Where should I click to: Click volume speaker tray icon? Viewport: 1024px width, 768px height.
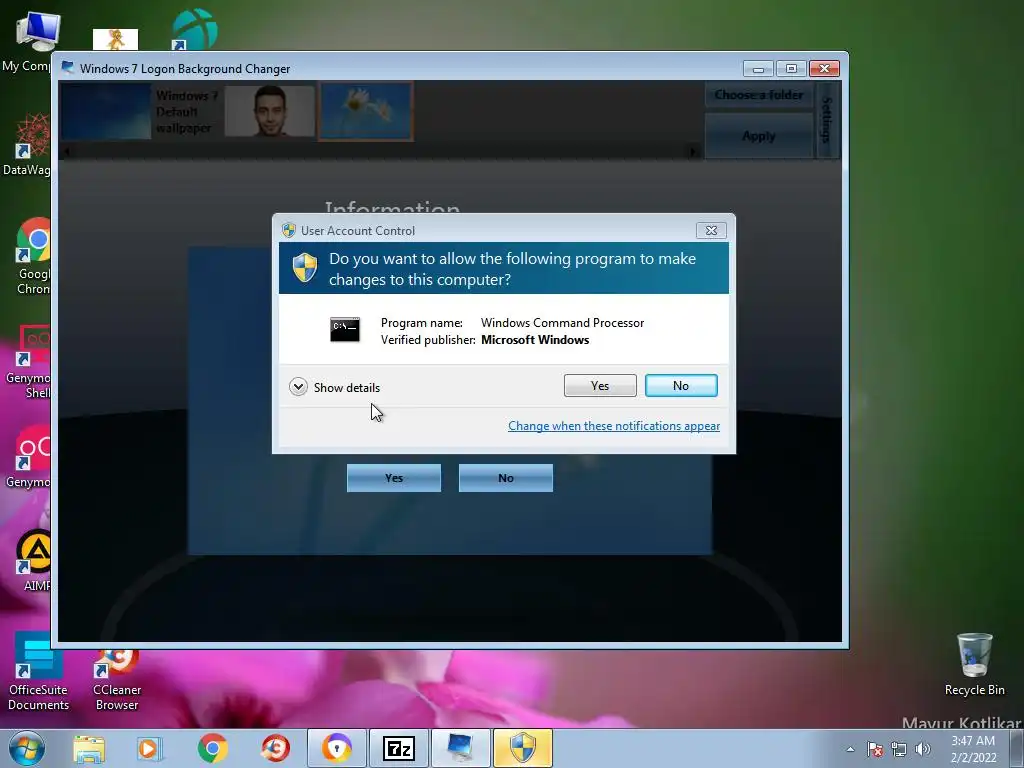tap(923, 749)
